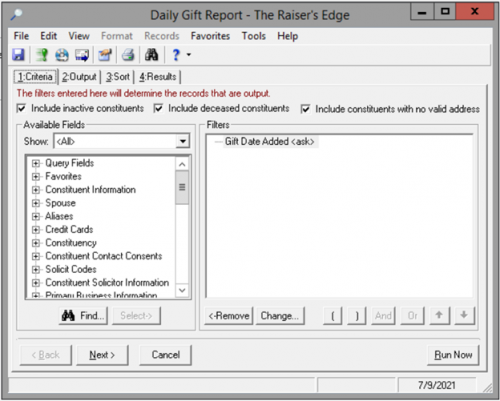This screenshot has height=401, width=500.
Task: Click the fields list scroll down arrow
Action: point(182,290)
